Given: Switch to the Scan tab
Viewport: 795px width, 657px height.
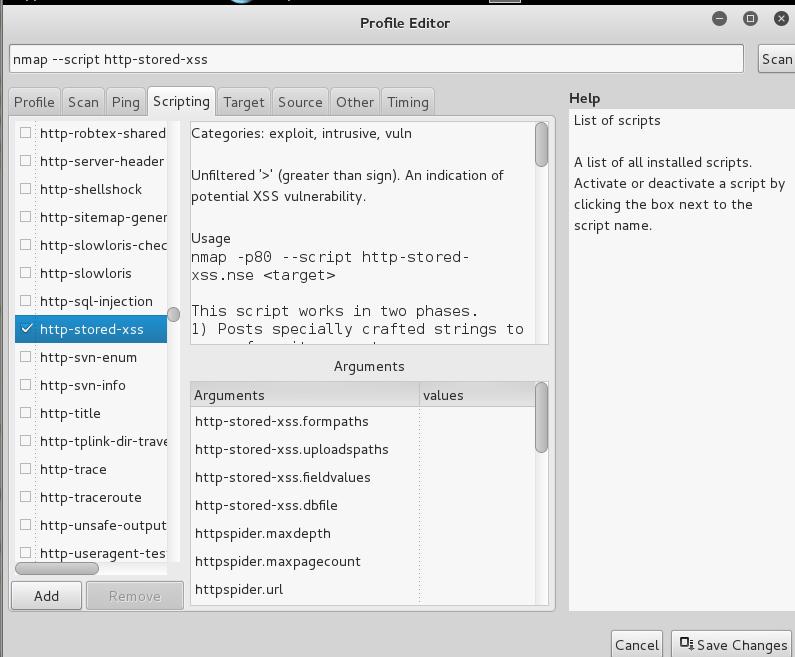Looking at the screenshot, I should 83,102.
